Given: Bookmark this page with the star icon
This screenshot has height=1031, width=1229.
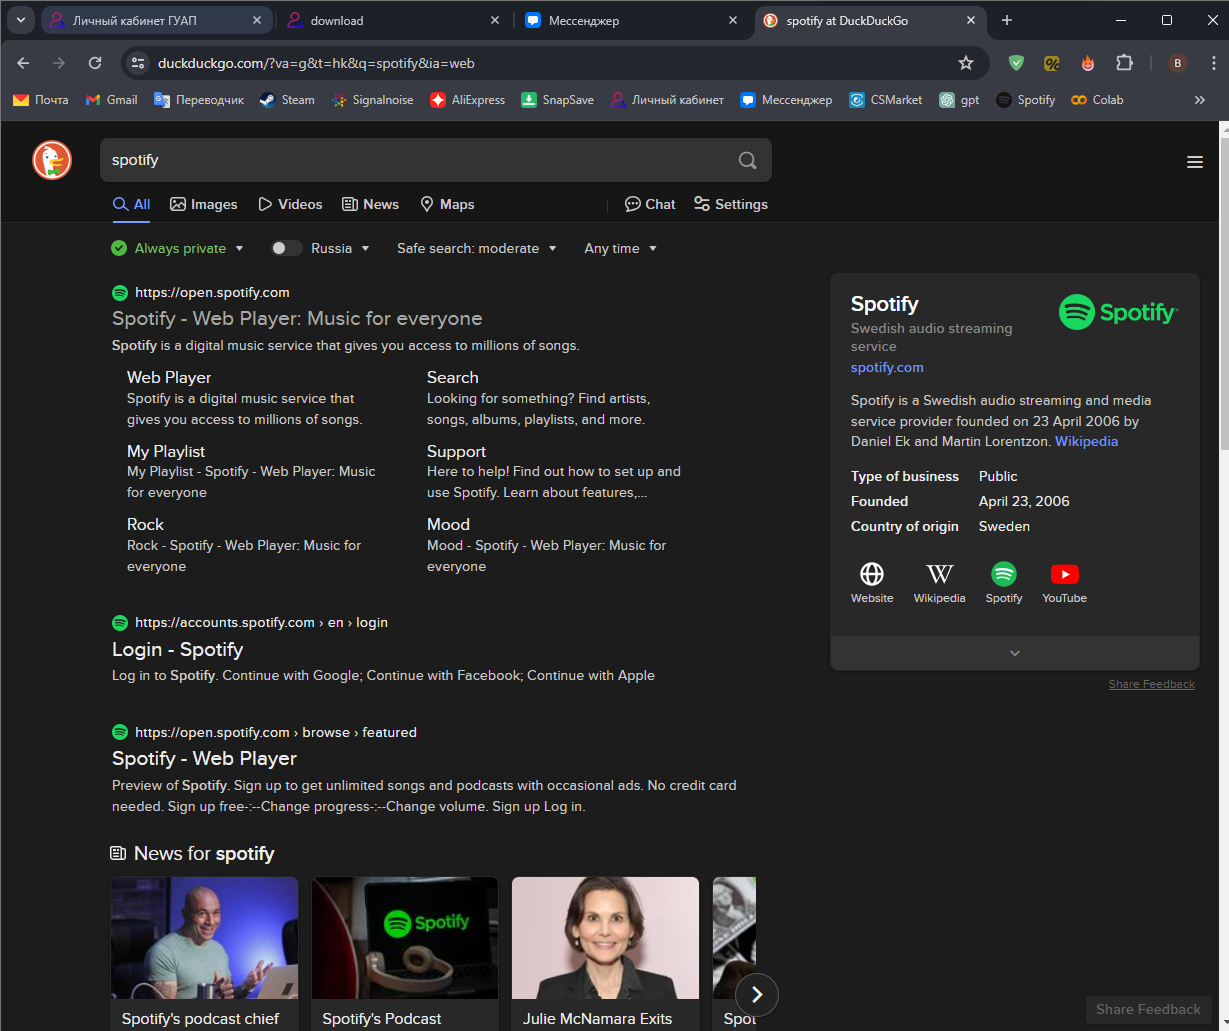Looking at the screenshot, I should [x=966, y=63].
